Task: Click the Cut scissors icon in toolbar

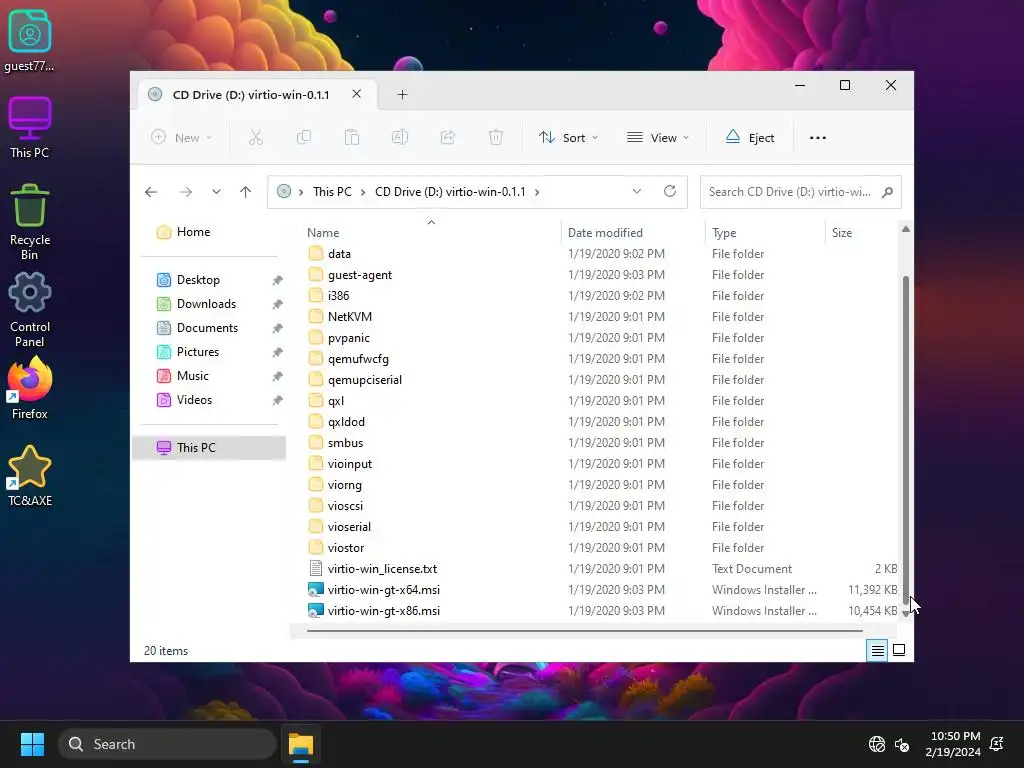Action: 255,138
